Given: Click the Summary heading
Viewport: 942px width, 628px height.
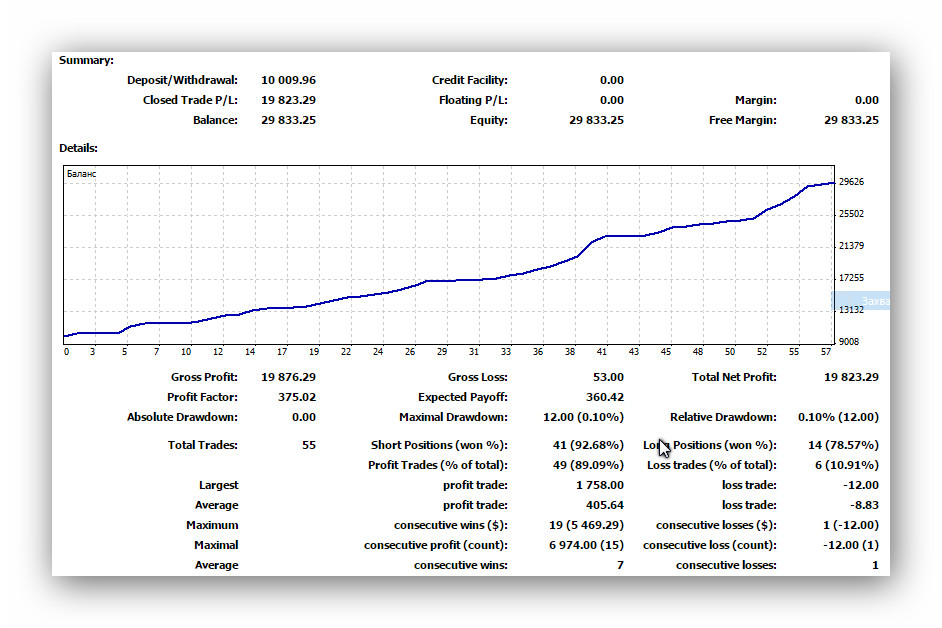Looking at the screenshot, I should point(86,60).
